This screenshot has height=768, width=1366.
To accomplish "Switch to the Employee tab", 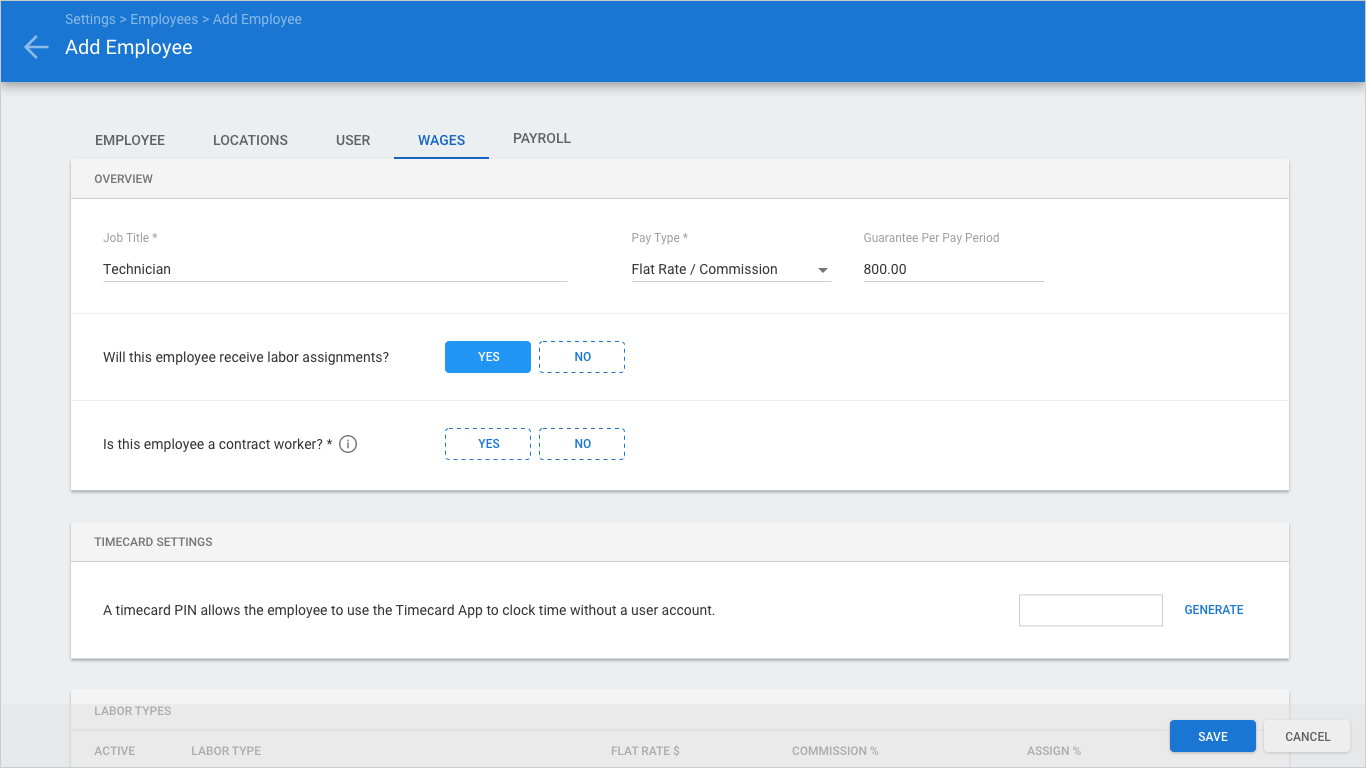I will click(x=130, y=140).
